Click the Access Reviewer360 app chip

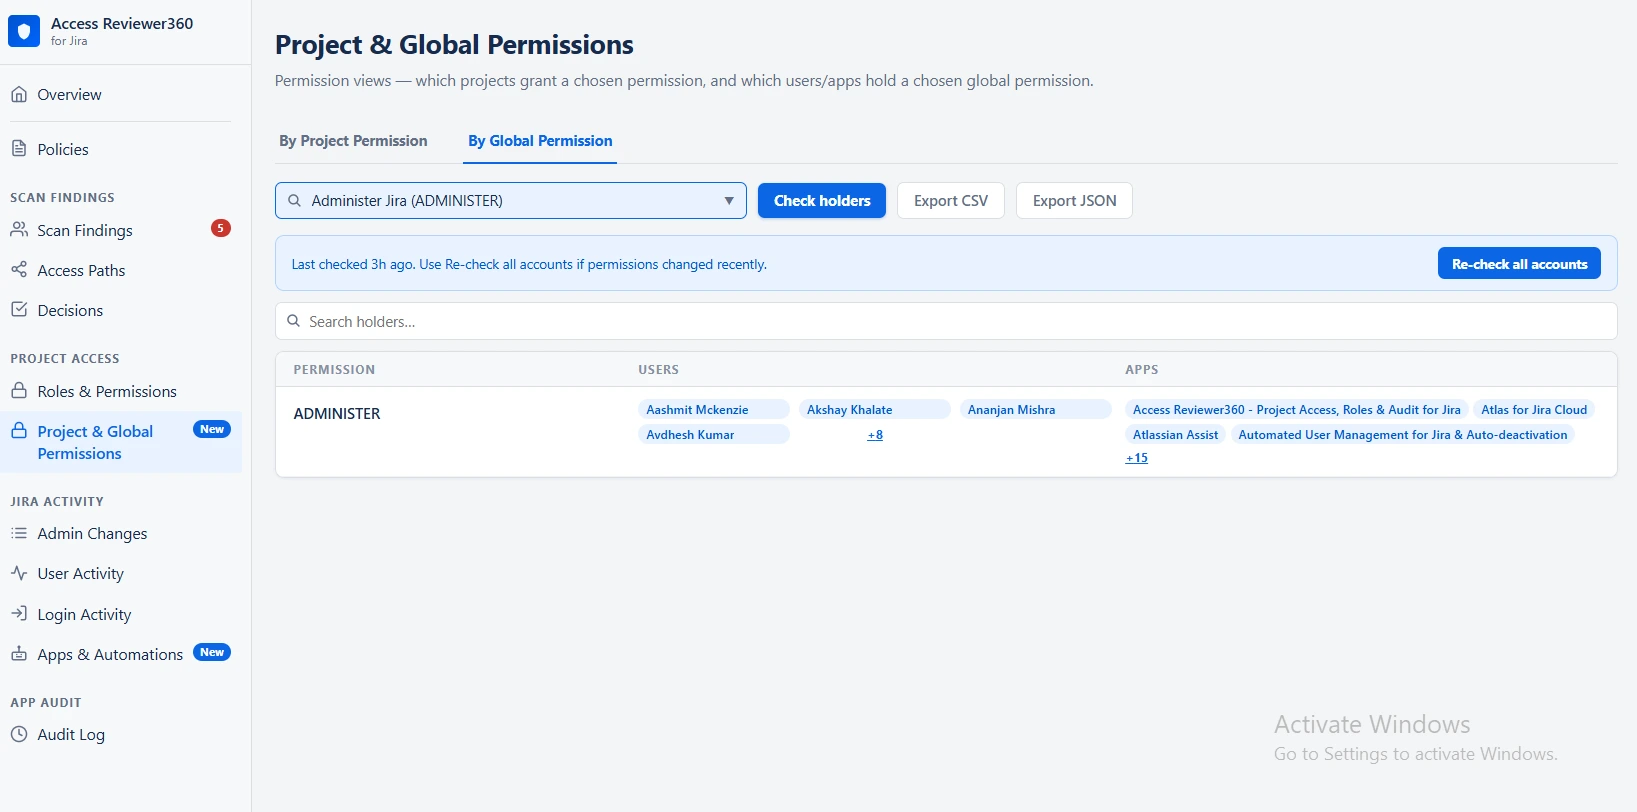tap(1296, 409)
